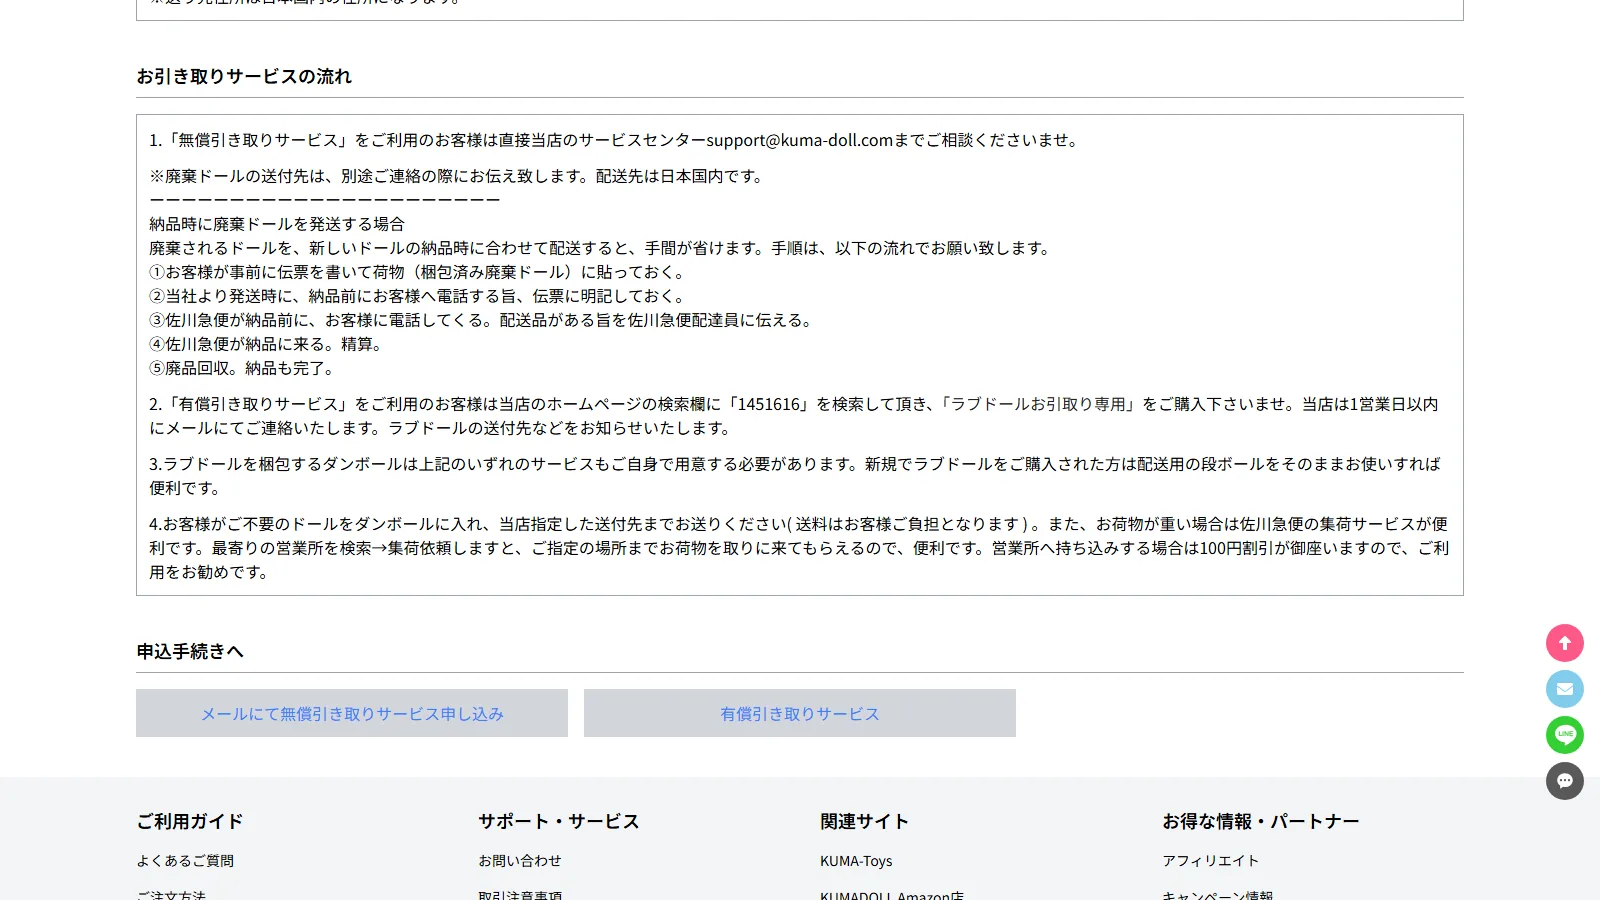Click 関連サイト footer heading
Viewport: 1600px width, 900px height.
tap(864, 821)
